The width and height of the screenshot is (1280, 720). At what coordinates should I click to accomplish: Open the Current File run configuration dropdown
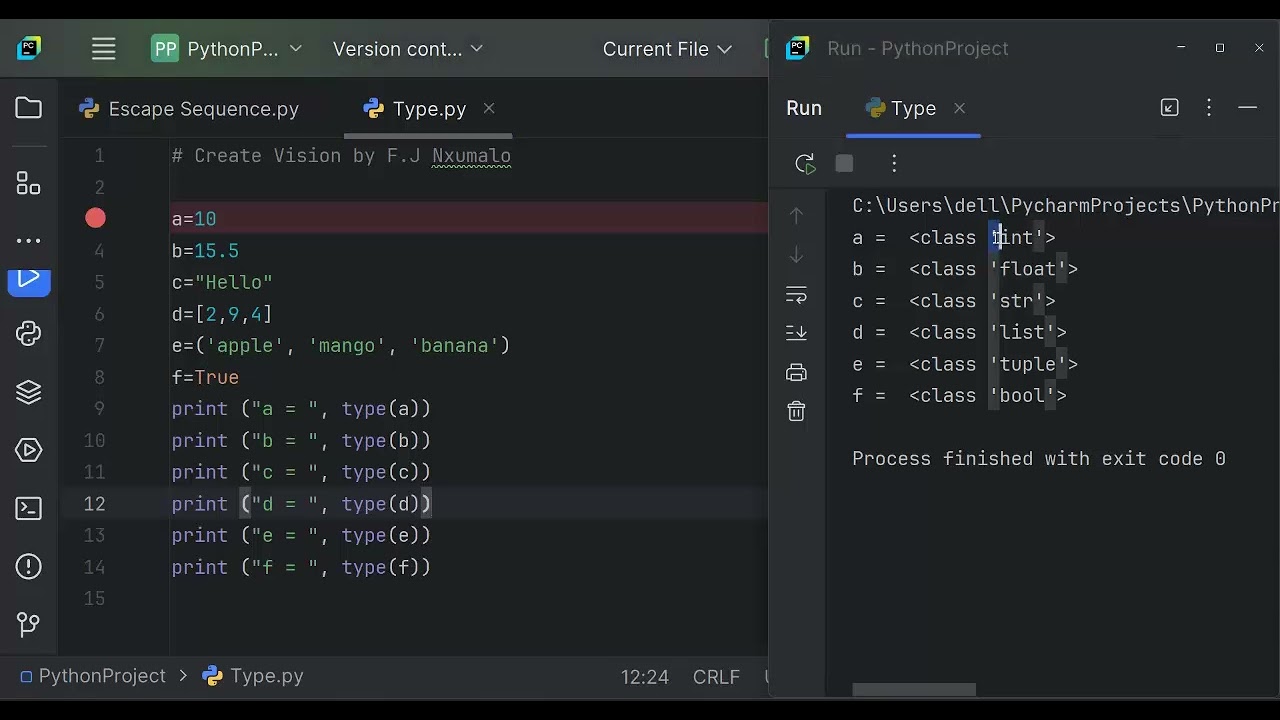pyautogui.click(x=667, y=49)
